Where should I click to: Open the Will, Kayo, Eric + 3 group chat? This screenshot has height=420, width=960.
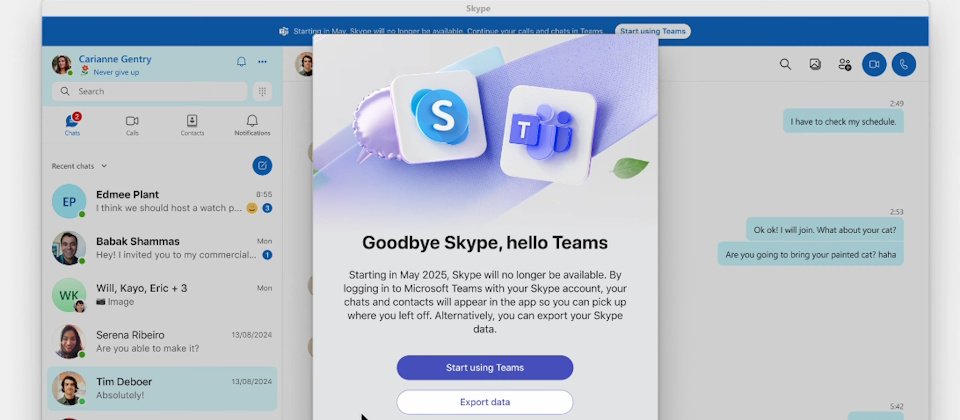point(162,294)
